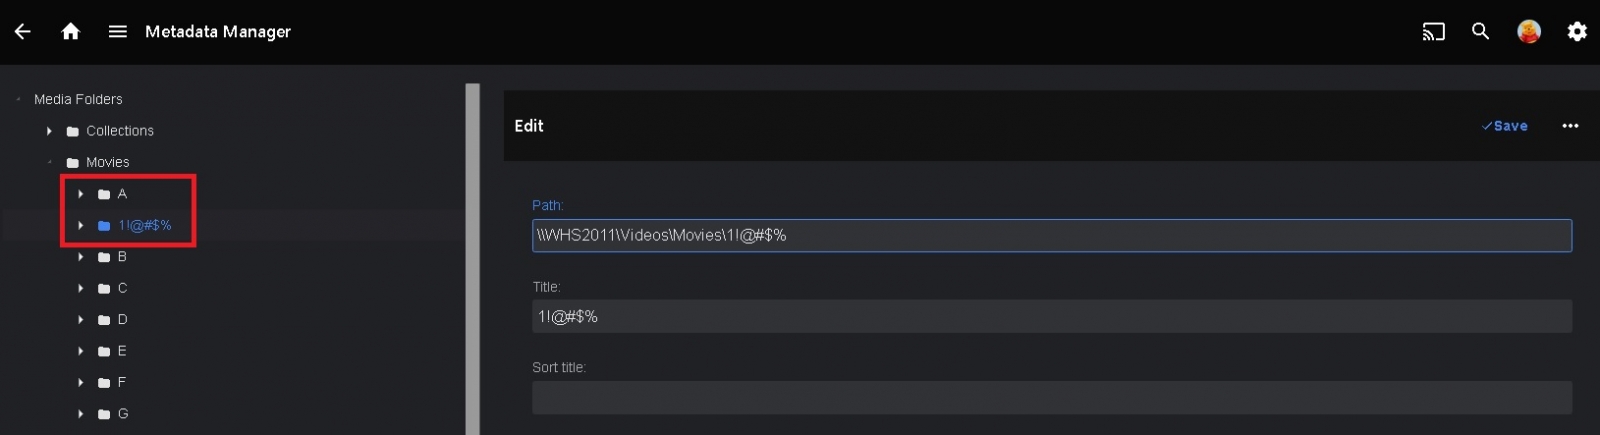Select the G folder in tree
This screenshot has height=435, width=1600.
pyautogui.click(x=122, y=414)
